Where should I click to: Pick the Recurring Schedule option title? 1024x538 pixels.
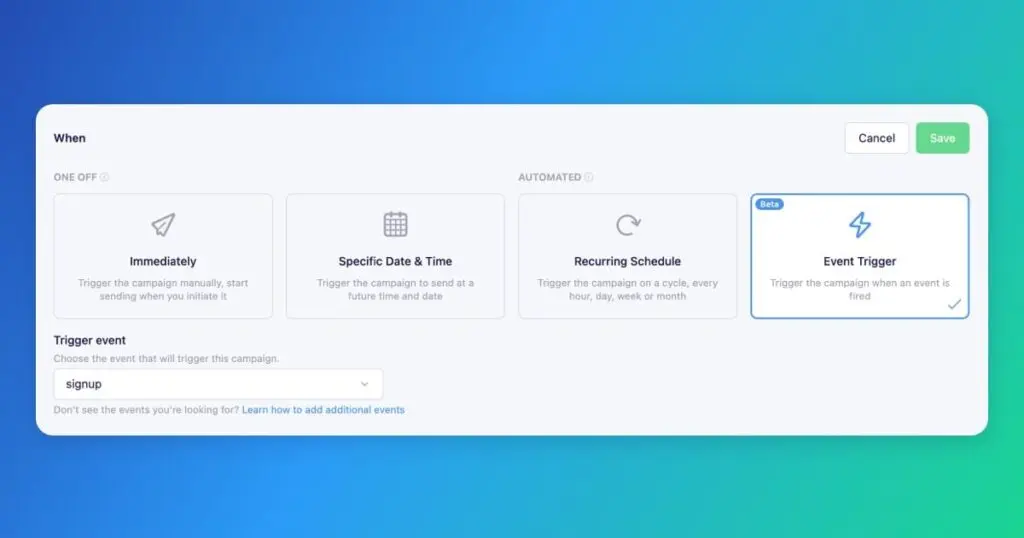point(628,261)
